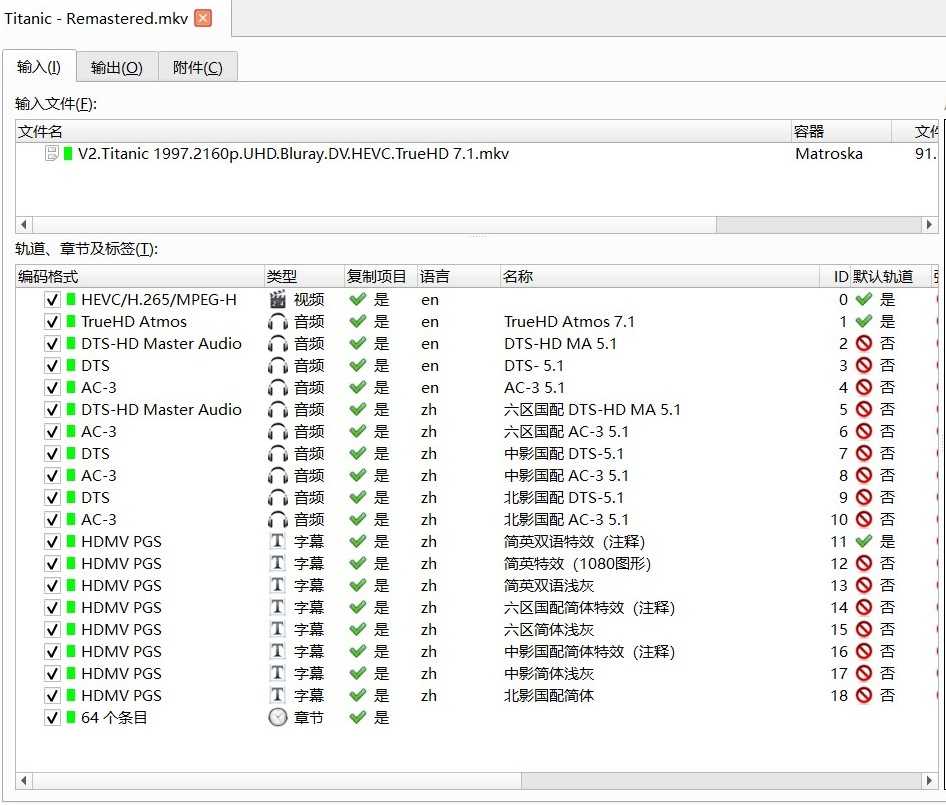946x805 pixels.
Task: Toggle checkbox for 六区国配 AC-3 5.1
Action: [x=52, y=431]
